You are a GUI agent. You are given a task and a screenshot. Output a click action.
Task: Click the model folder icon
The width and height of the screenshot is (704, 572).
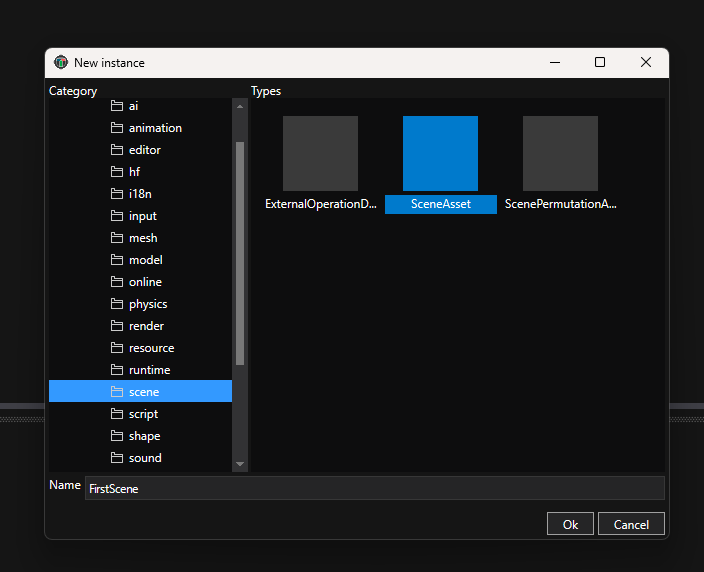[117, 260]
